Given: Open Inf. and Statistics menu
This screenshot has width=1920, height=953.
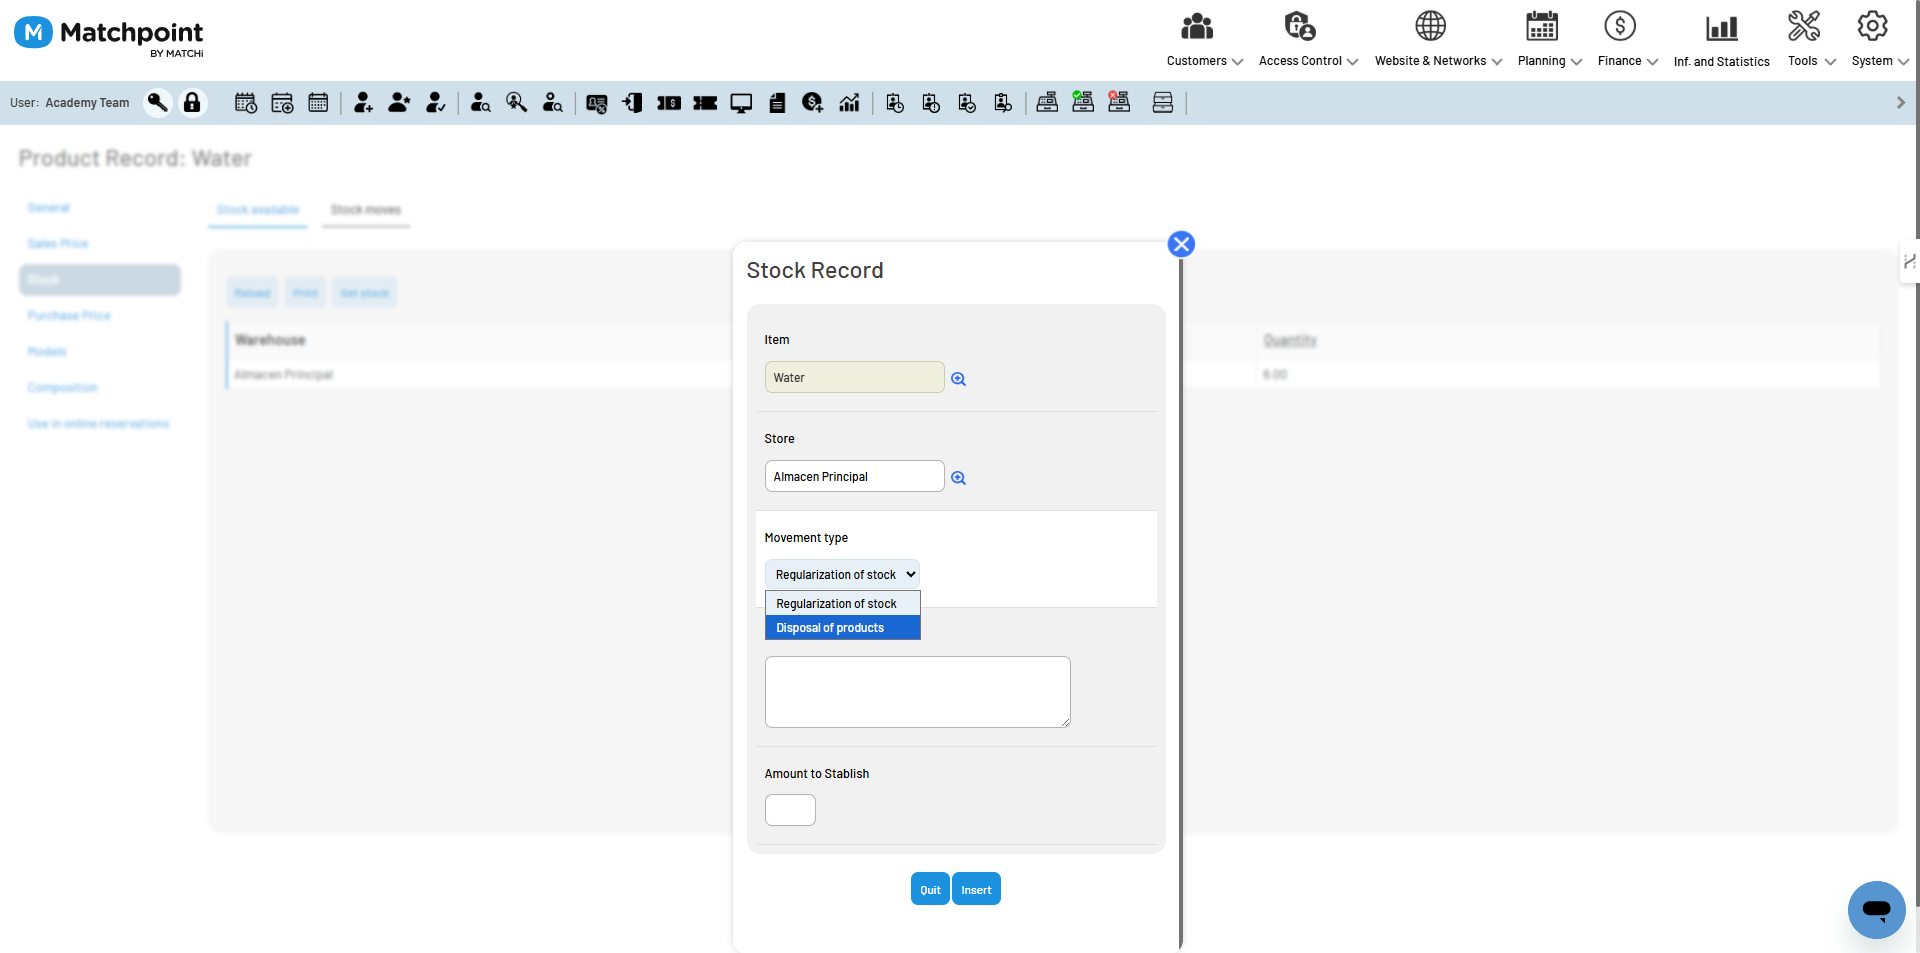Looking at the screenshot, I should 1721,39.
